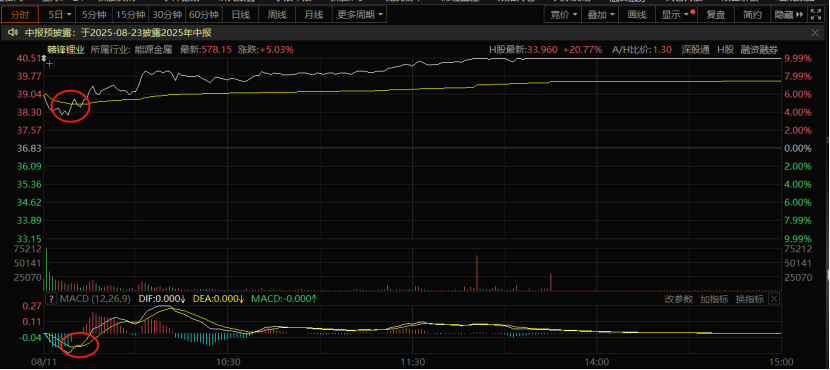The height and width of the screenshot is (370, 830).
Task: Open the 竞价 dropdown
Action: [x=563, y=15]
